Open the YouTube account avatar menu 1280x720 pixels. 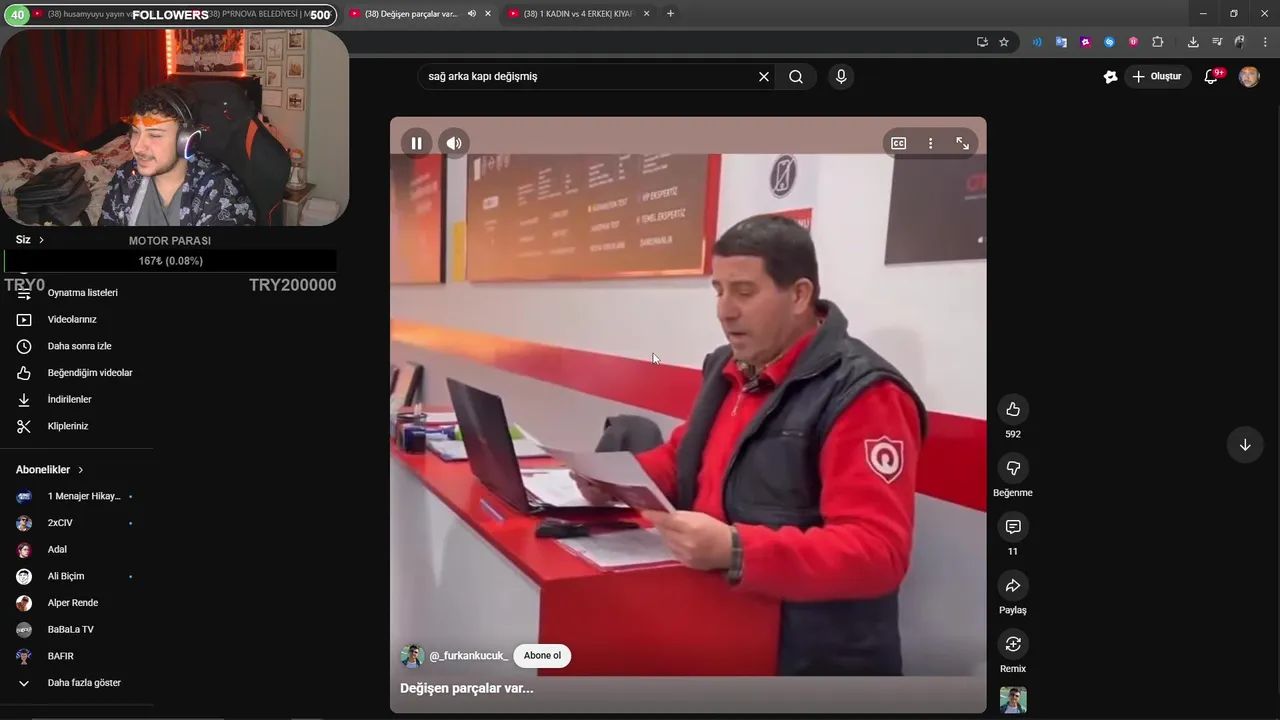tap(1249, 76)
